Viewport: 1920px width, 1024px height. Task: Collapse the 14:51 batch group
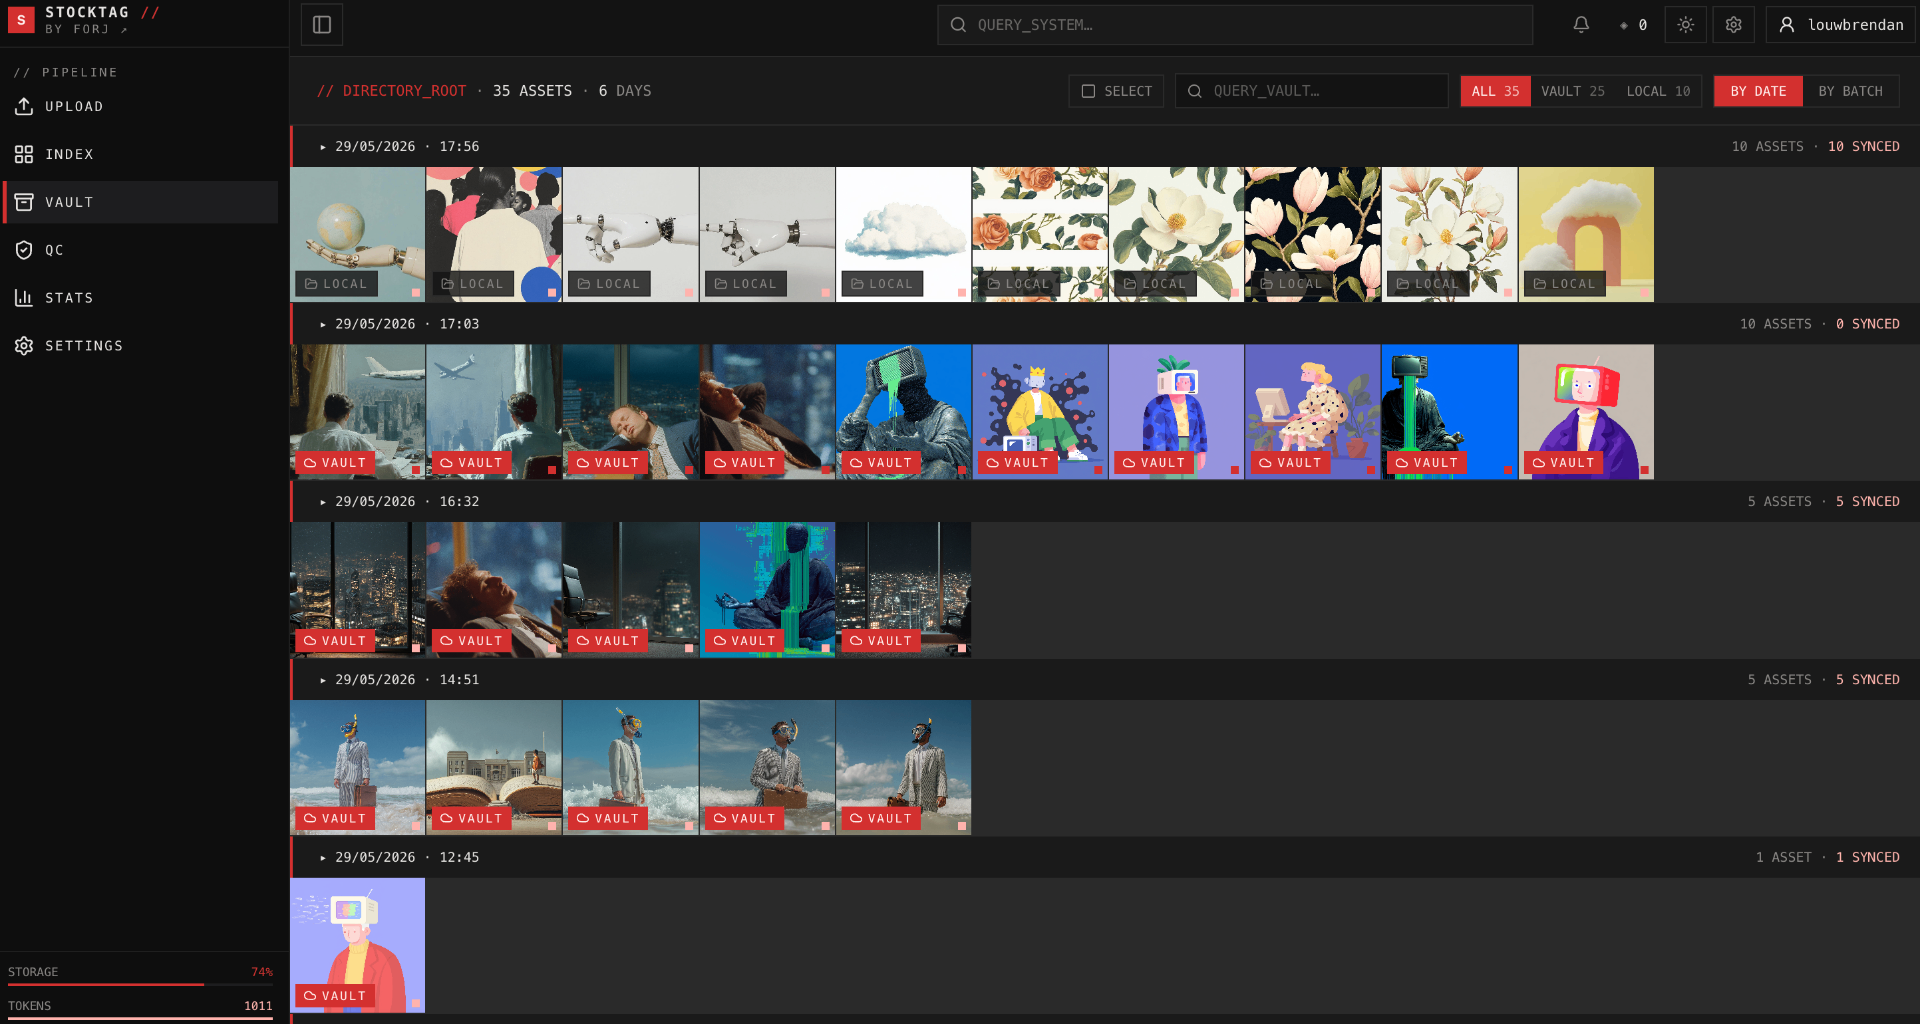coord(322,680)
